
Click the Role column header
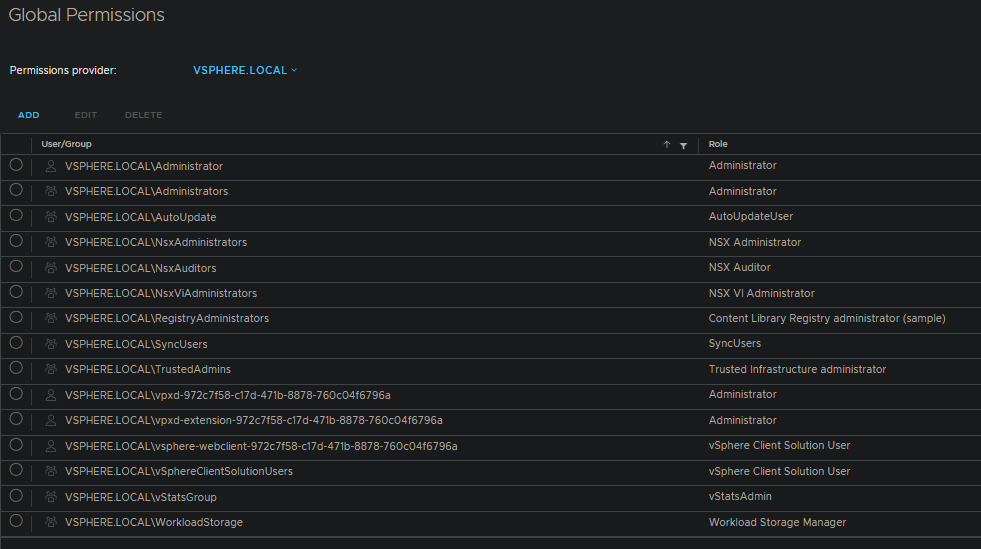(x=718, y=144)
